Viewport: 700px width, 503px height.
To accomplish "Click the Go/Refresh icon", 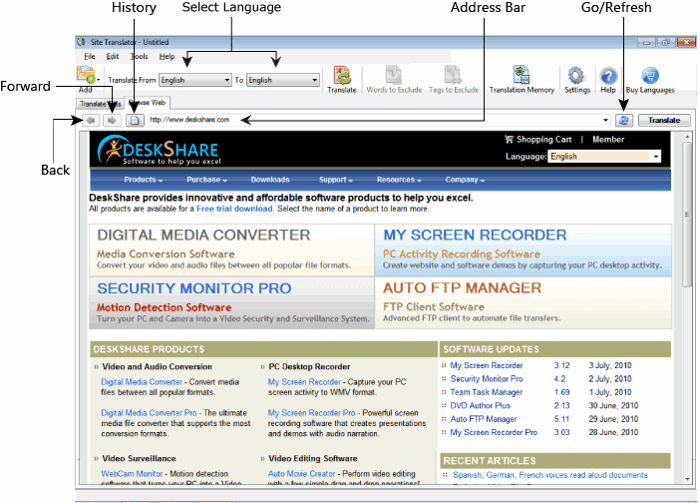I will pyautogui.click(x=624, y=120).
